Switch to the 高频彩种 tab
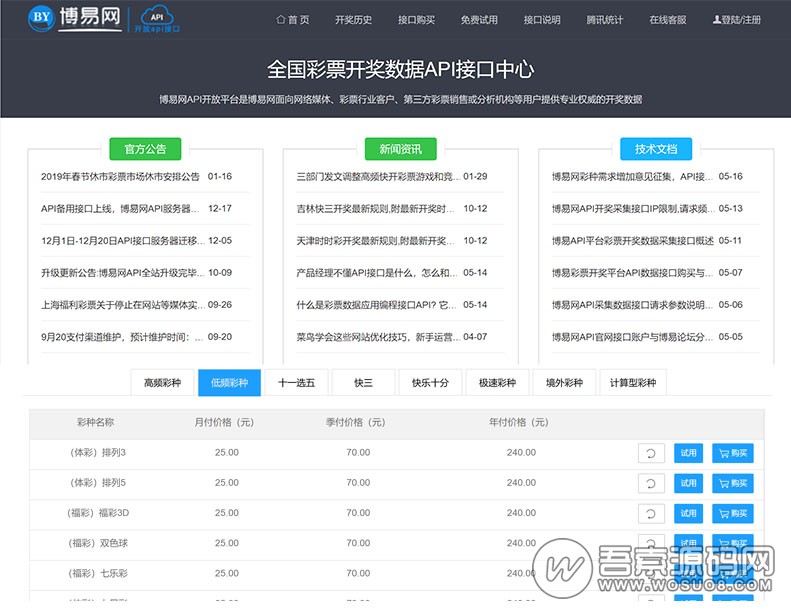The height and width of the screenshot is (611, 791). 163,382
